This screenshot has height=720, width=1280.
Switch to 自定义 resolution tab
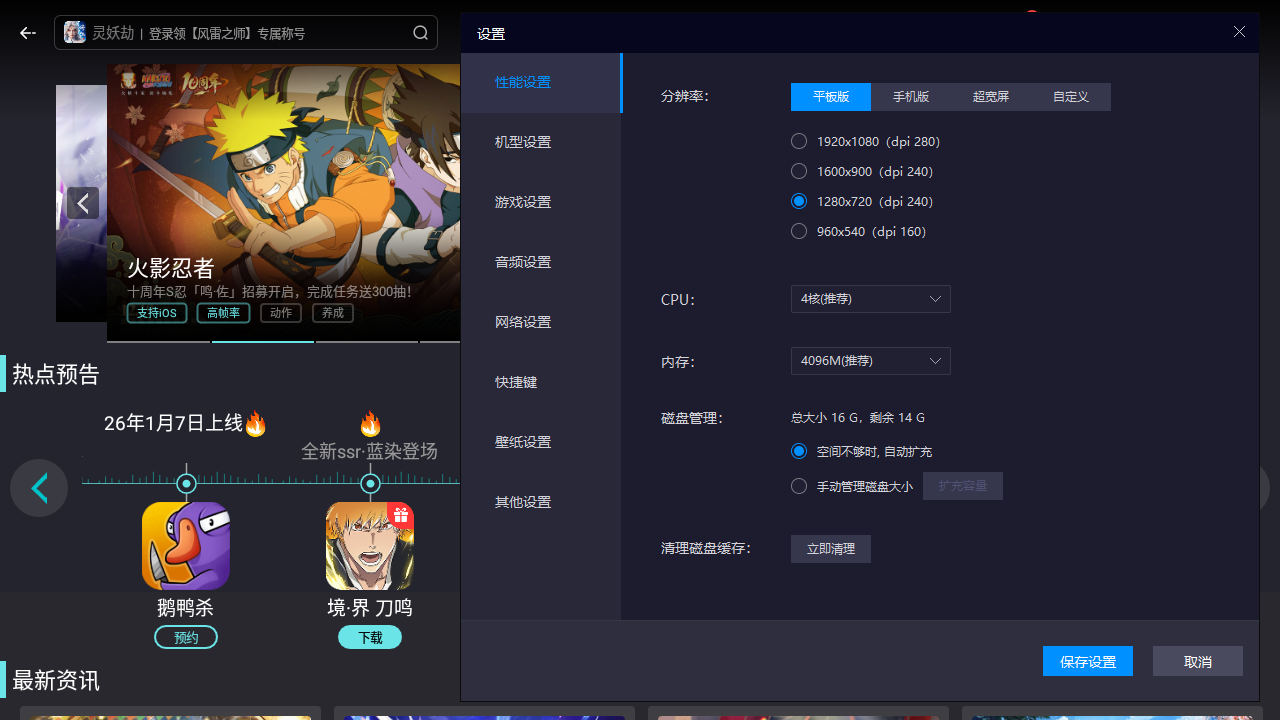[1071, 97]
